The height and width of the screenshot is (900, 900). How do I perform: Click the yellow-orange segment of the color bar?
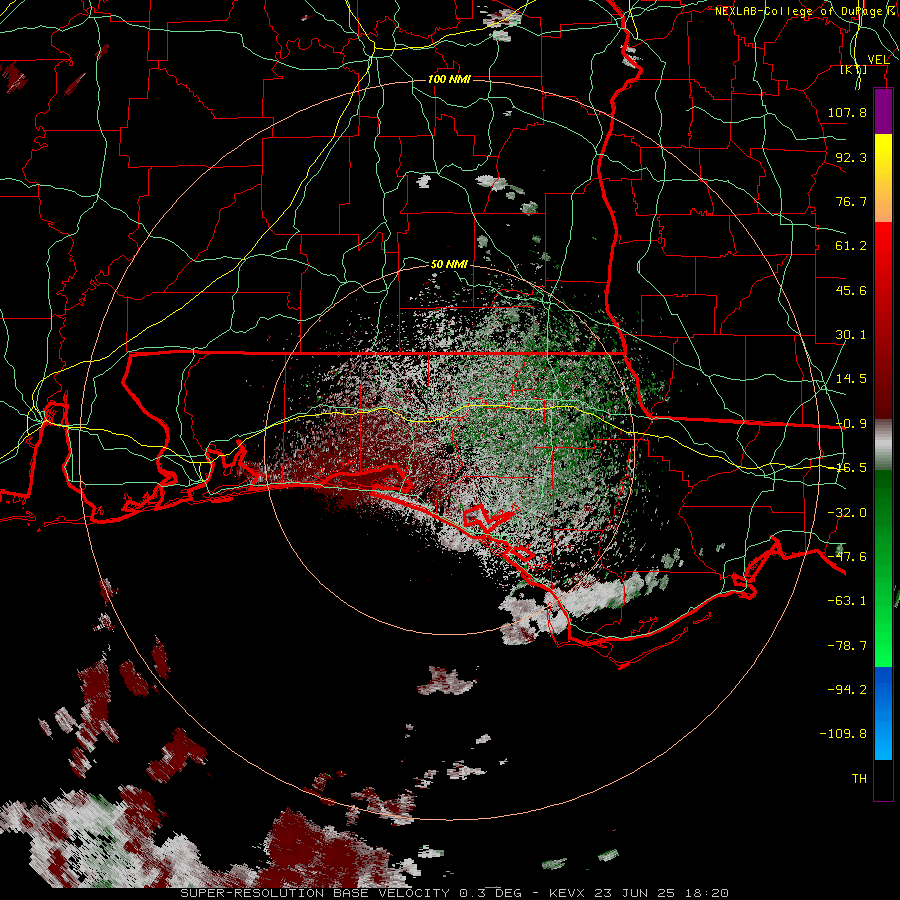tap(883, 178)
